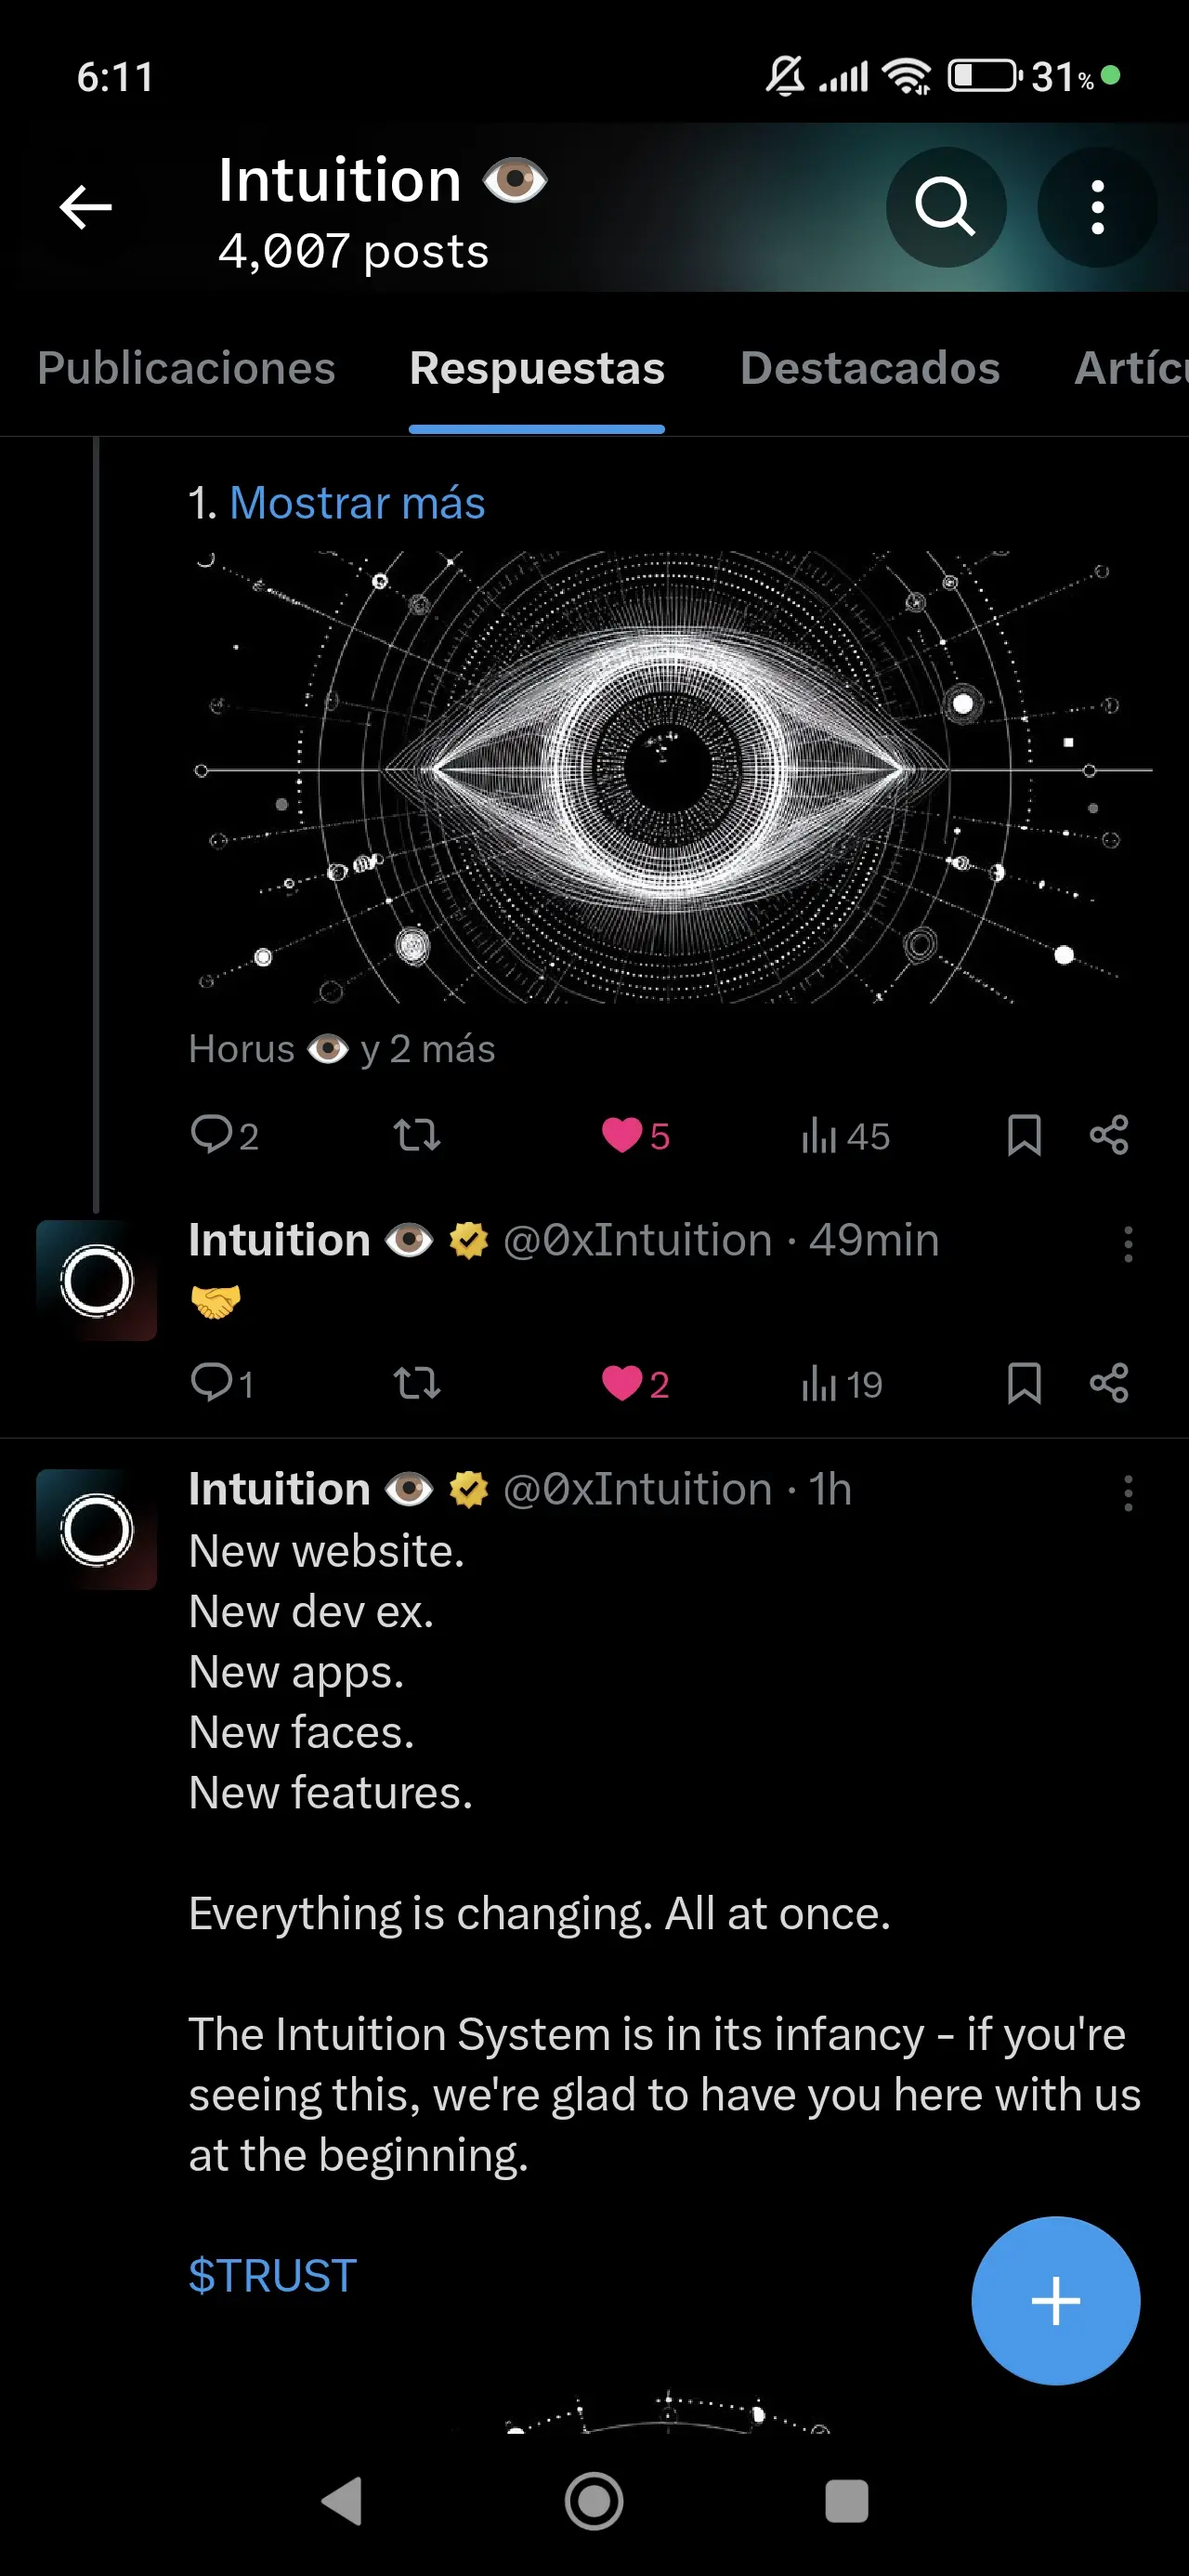Unlike the tweet showing 5 likes
The width and height of the screenshot is (1189, 2576).
coord(624,1135)
